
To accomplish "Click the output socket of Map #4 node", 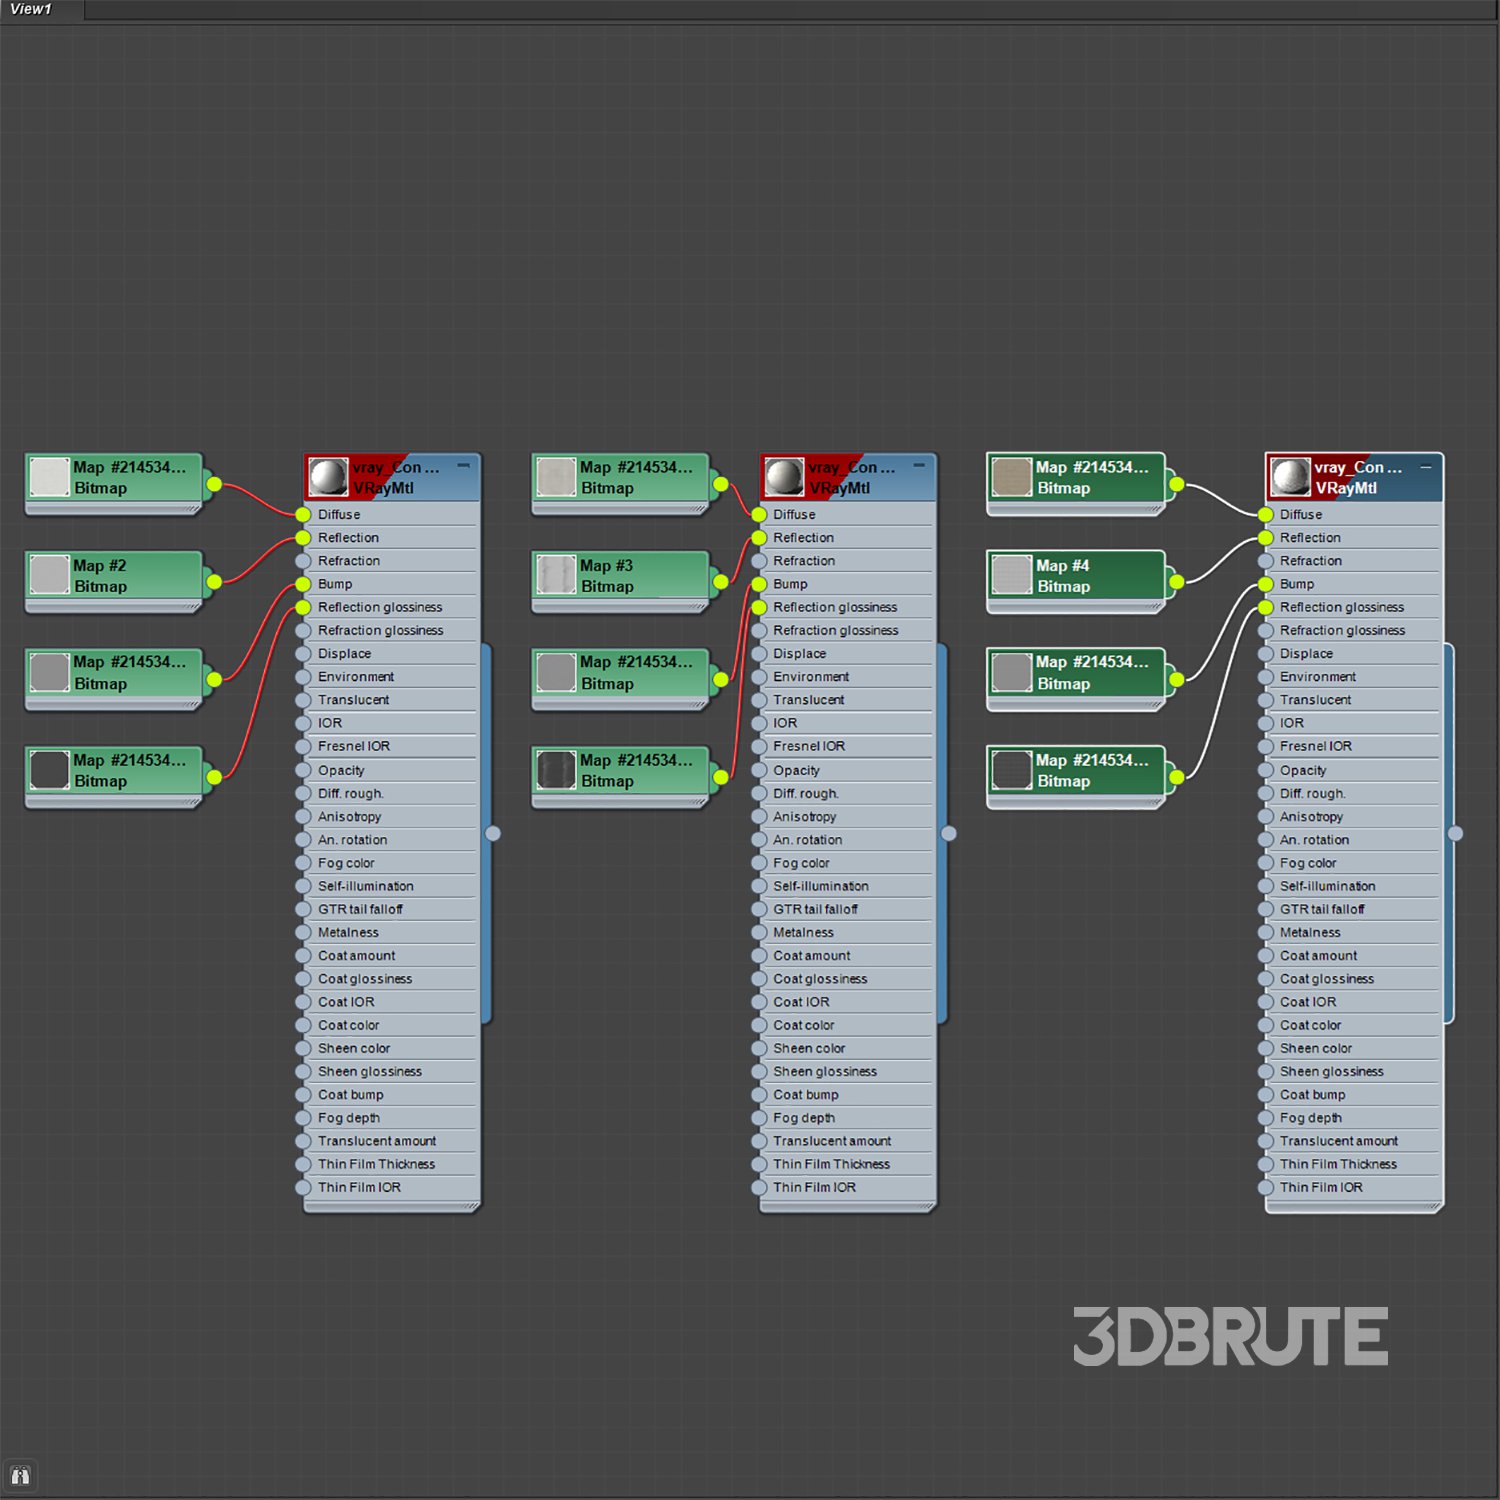I will point(1177,582).
